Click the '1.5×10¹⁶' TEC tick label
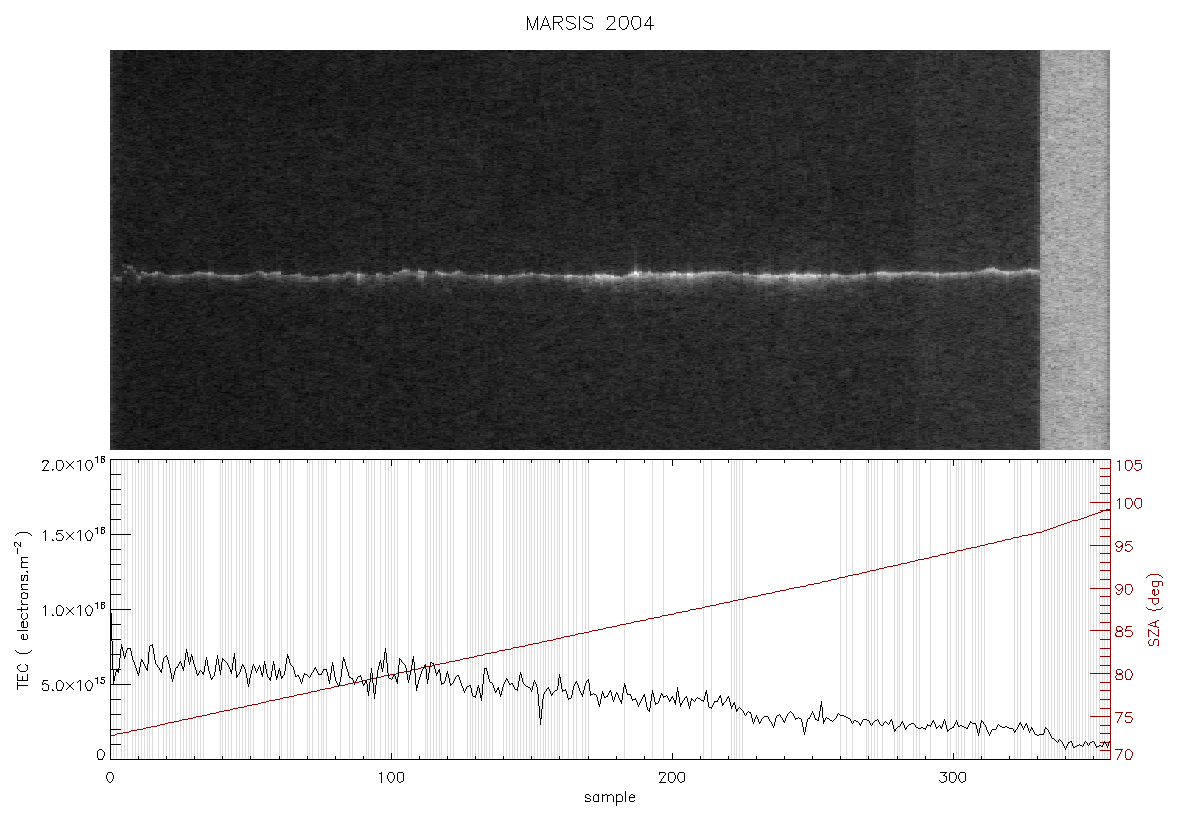The image size is (1180, 830). point(74,535)
